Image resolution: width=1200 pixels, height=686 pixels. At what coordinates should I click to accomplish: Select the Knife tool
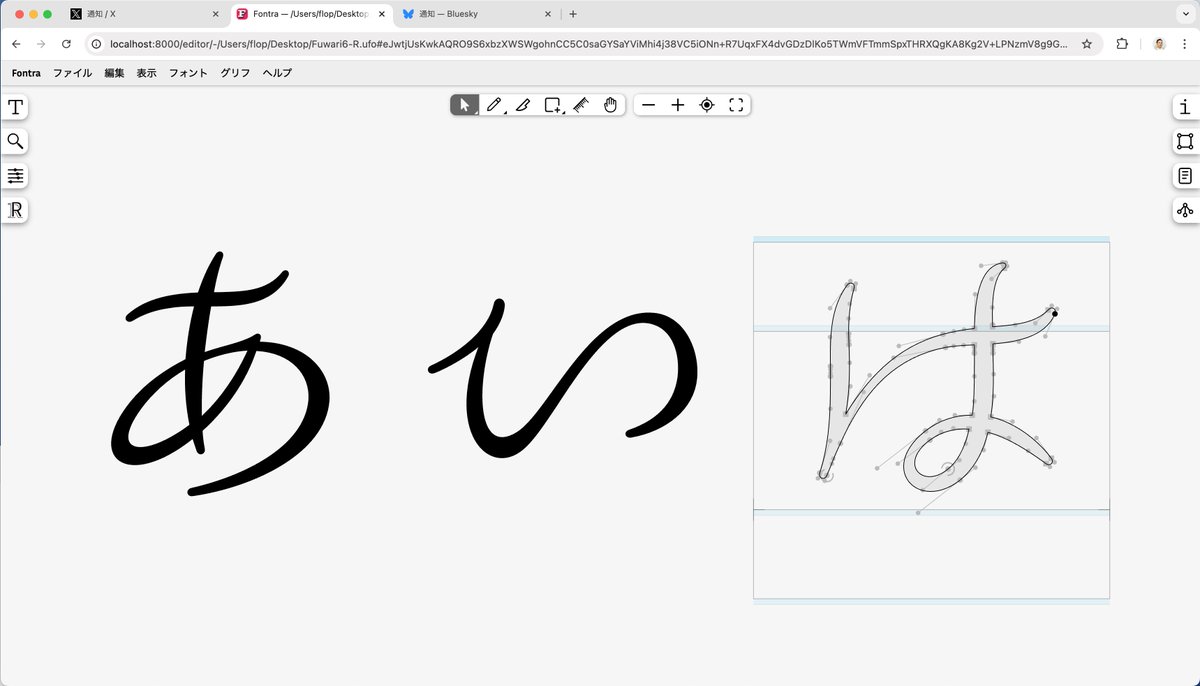[522, 105]
